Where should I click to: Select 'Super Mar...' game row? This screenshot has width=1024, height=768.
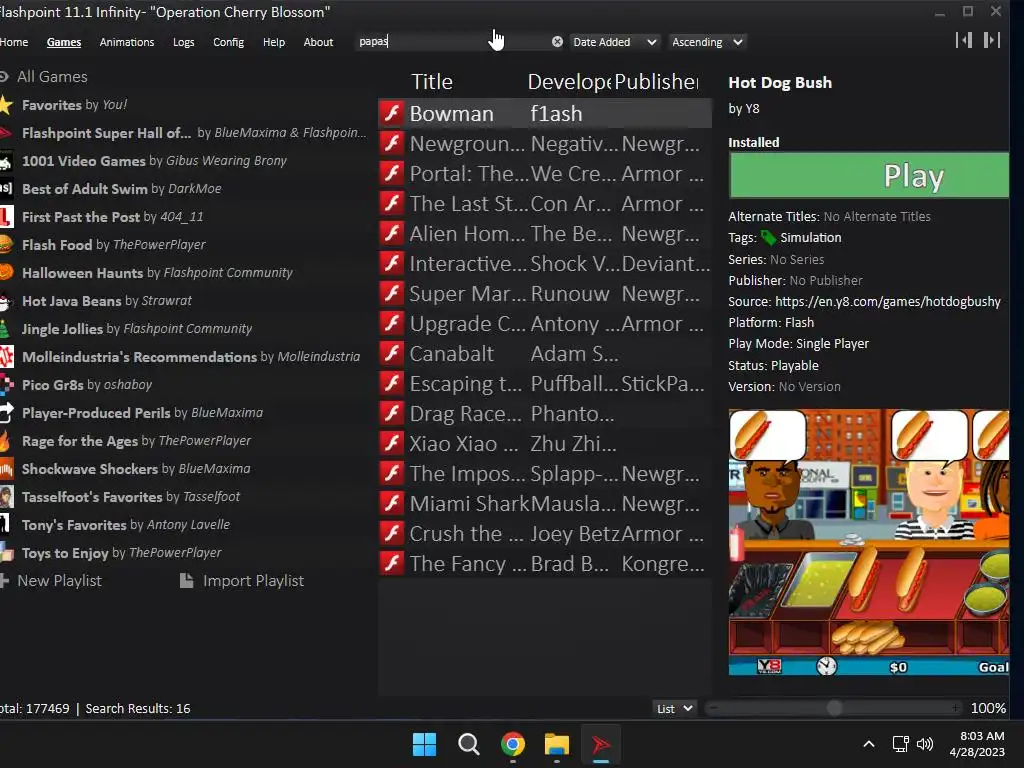(545, 293)
